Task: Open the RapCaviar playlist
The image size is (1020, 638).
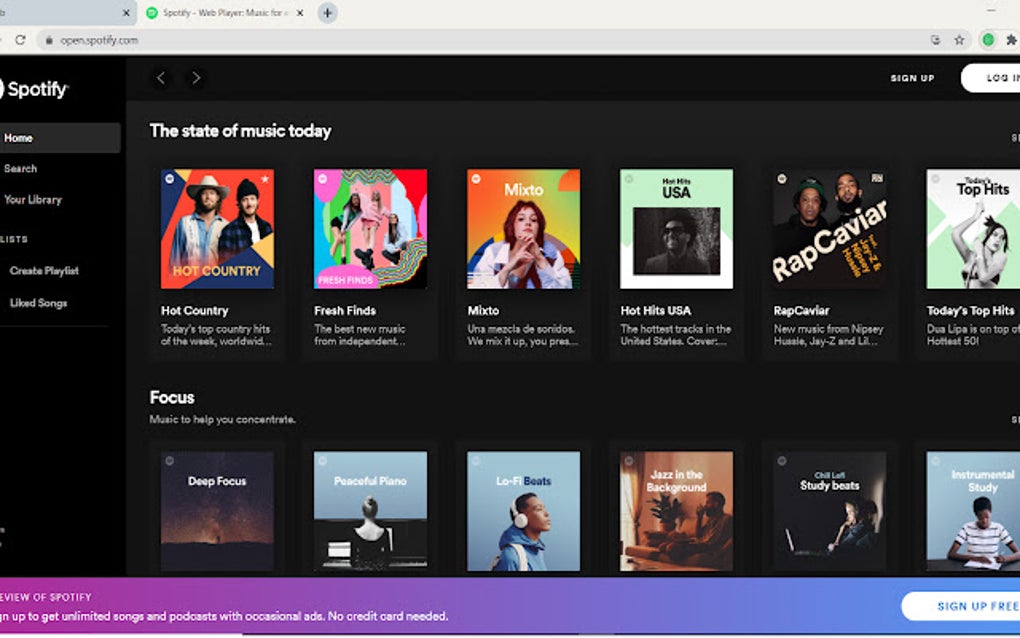Action: click(829, 228)
